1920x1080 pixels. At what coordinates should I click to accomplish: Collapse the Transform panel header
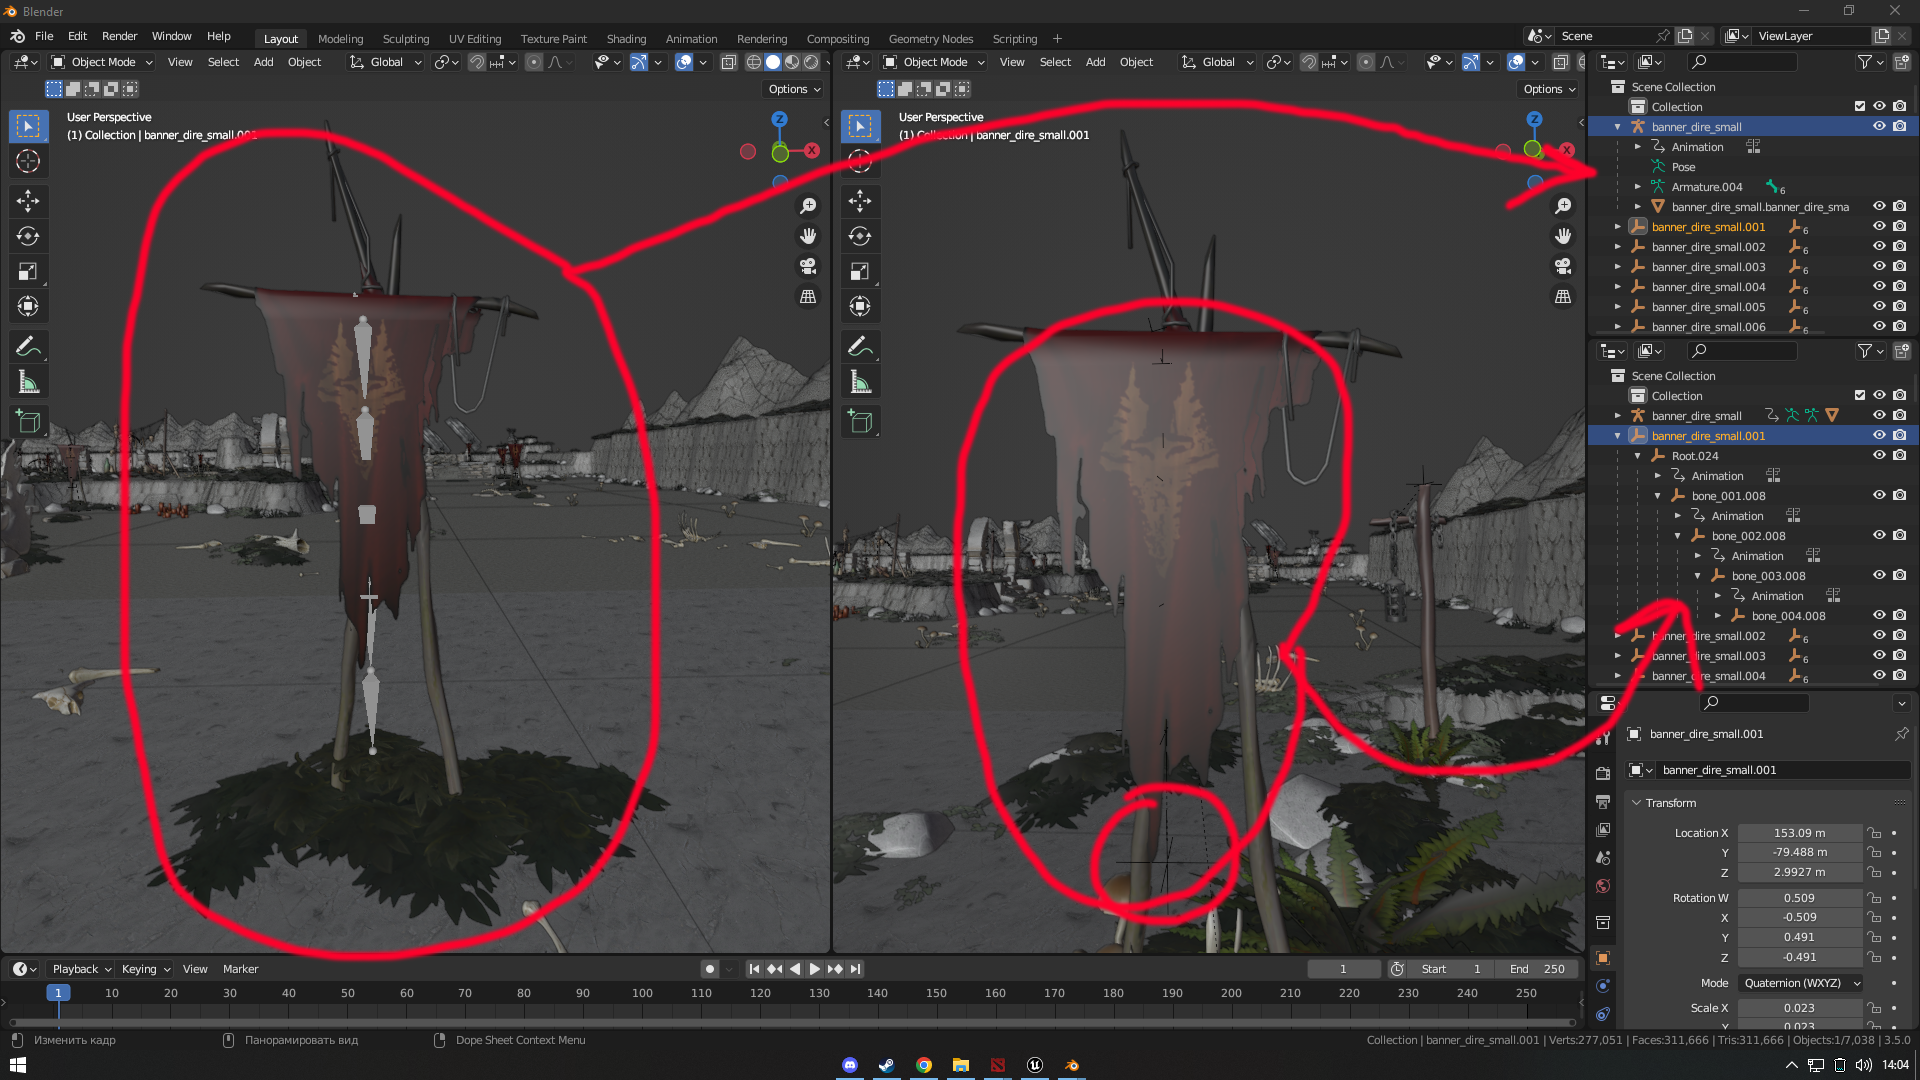coord(1664,802)
